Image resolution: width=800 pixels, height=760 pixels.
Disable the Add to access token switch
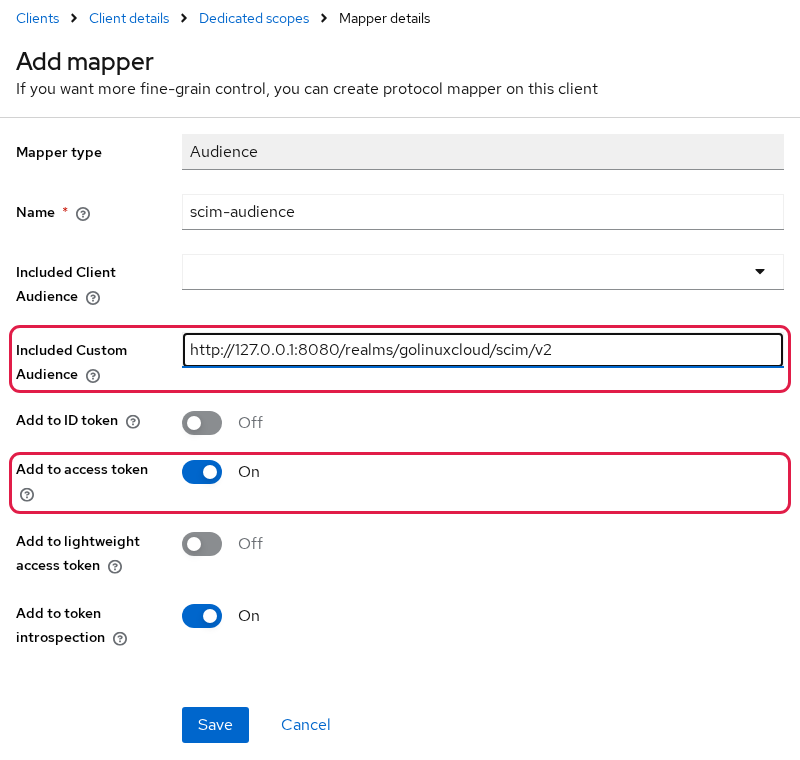pos(202,472)
